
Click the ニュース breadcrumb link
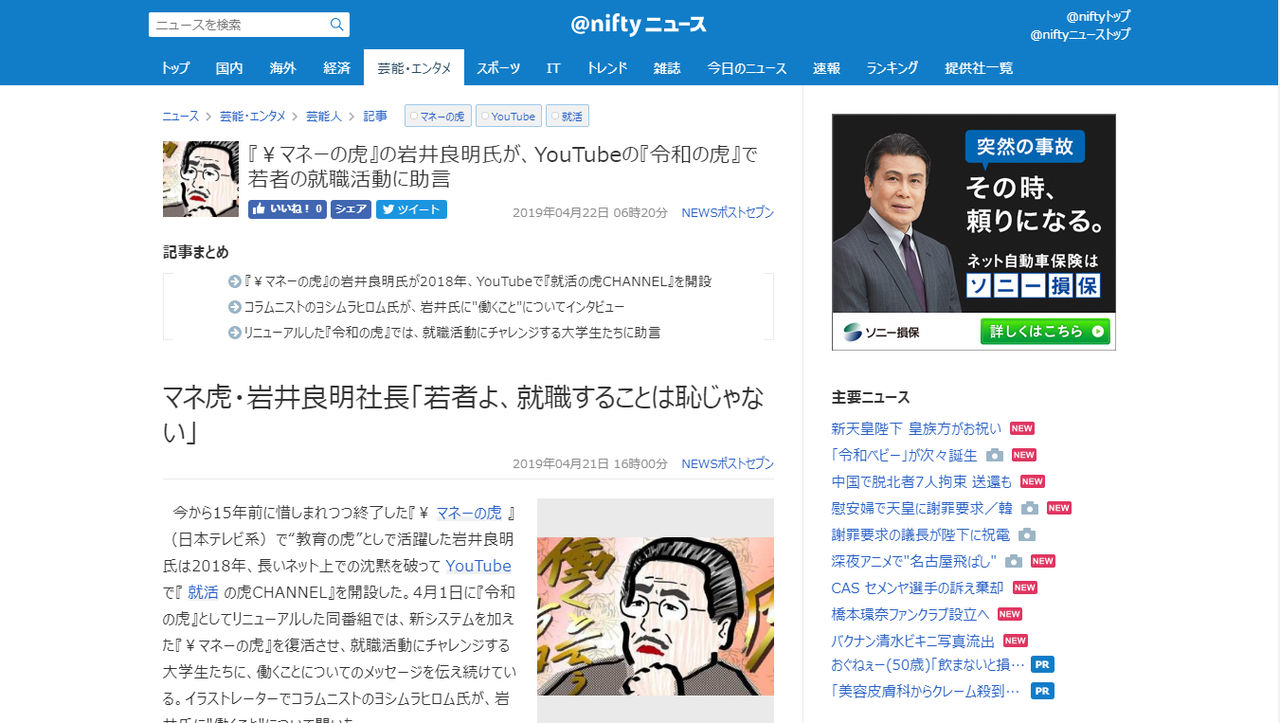181,117
